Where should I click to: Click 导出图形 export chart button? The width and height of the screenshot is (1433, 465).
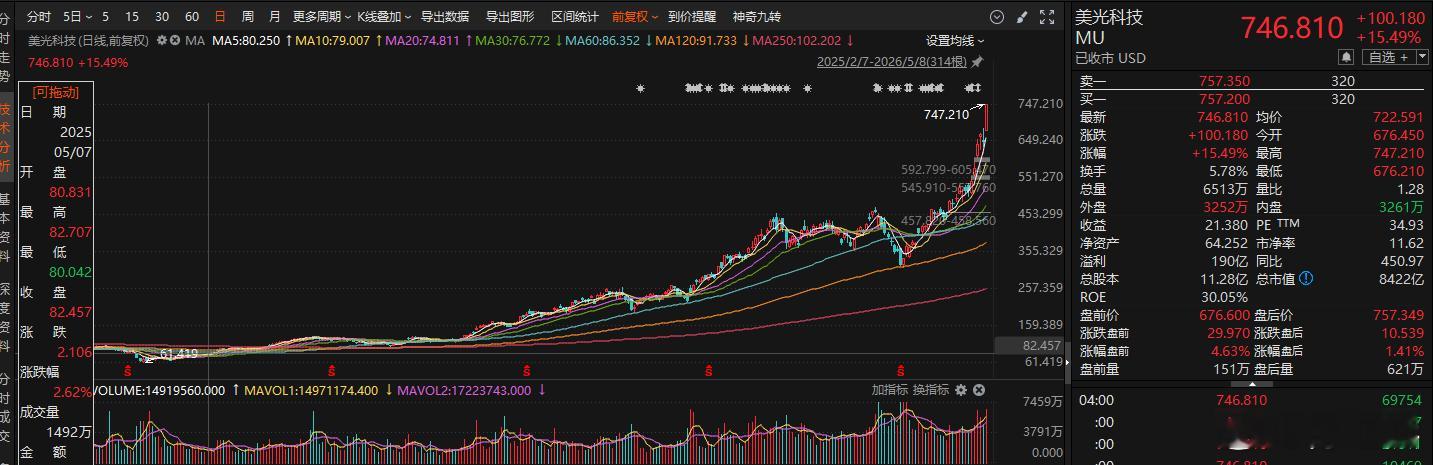pyautogui.click(x=510, y=17)
